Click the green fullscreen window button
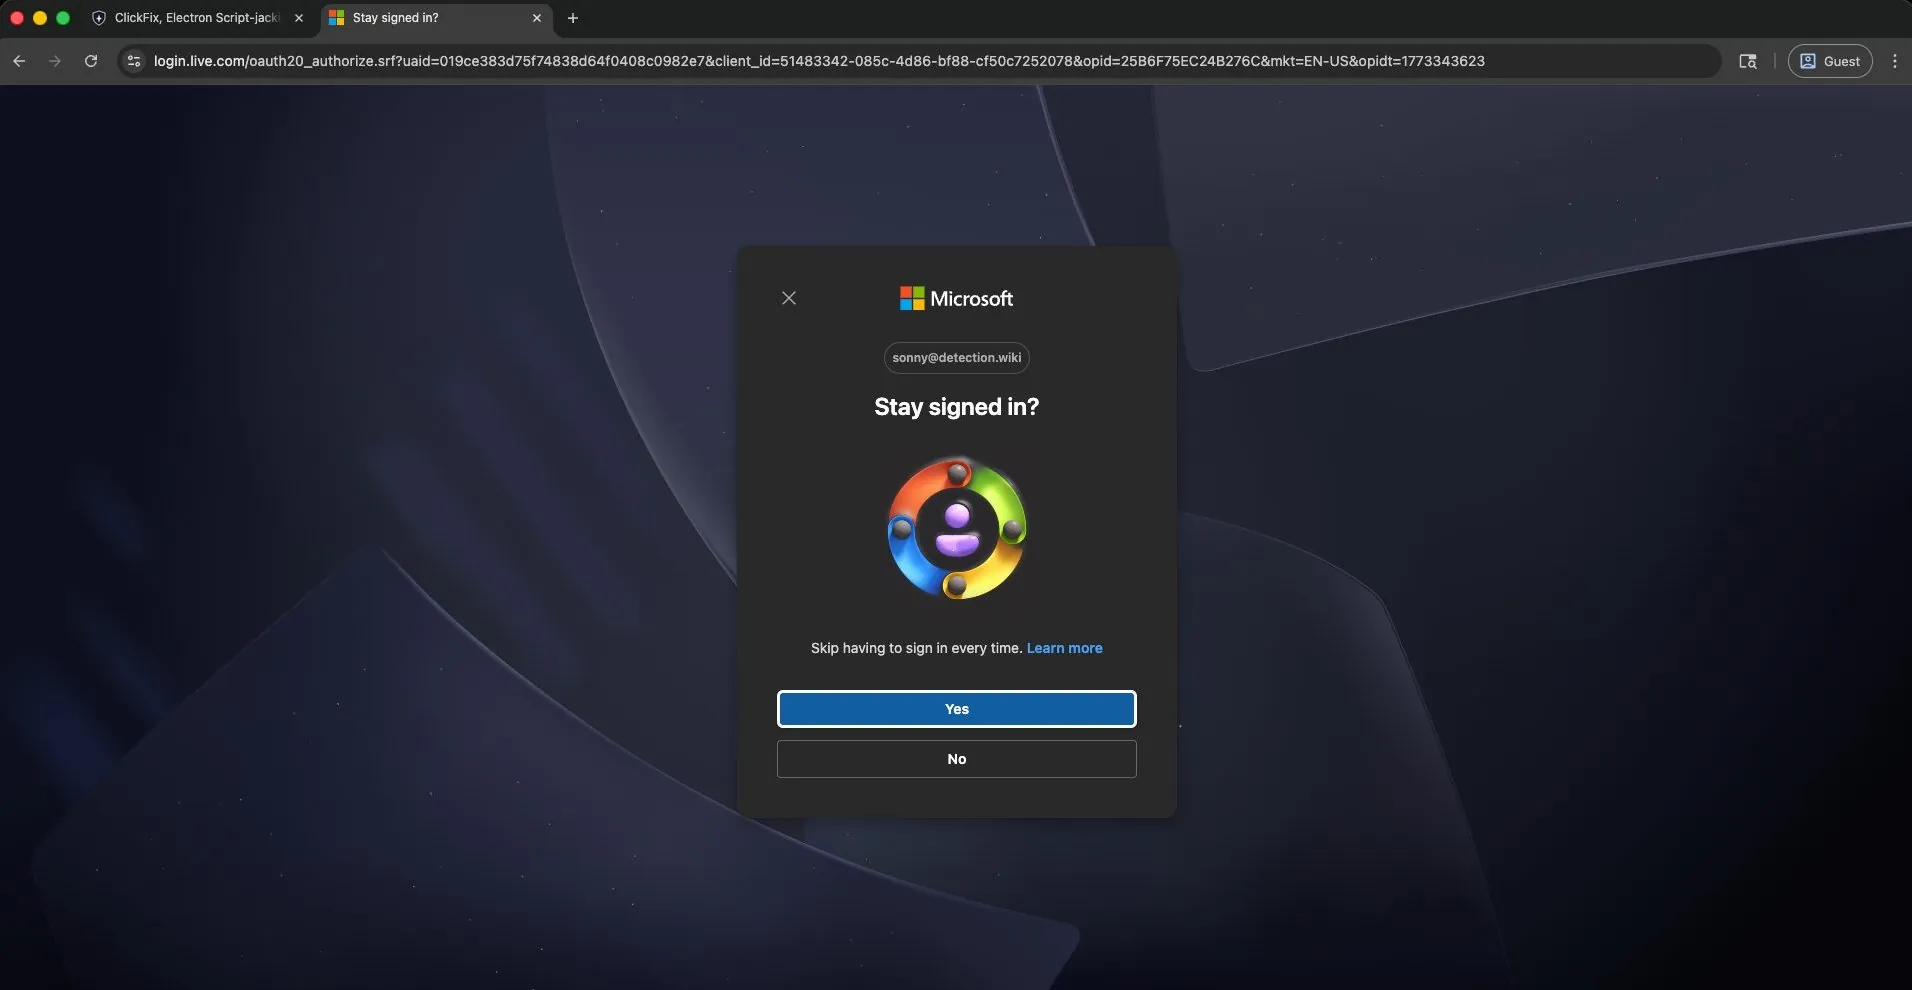1912x990 pixels. (63, 18)
